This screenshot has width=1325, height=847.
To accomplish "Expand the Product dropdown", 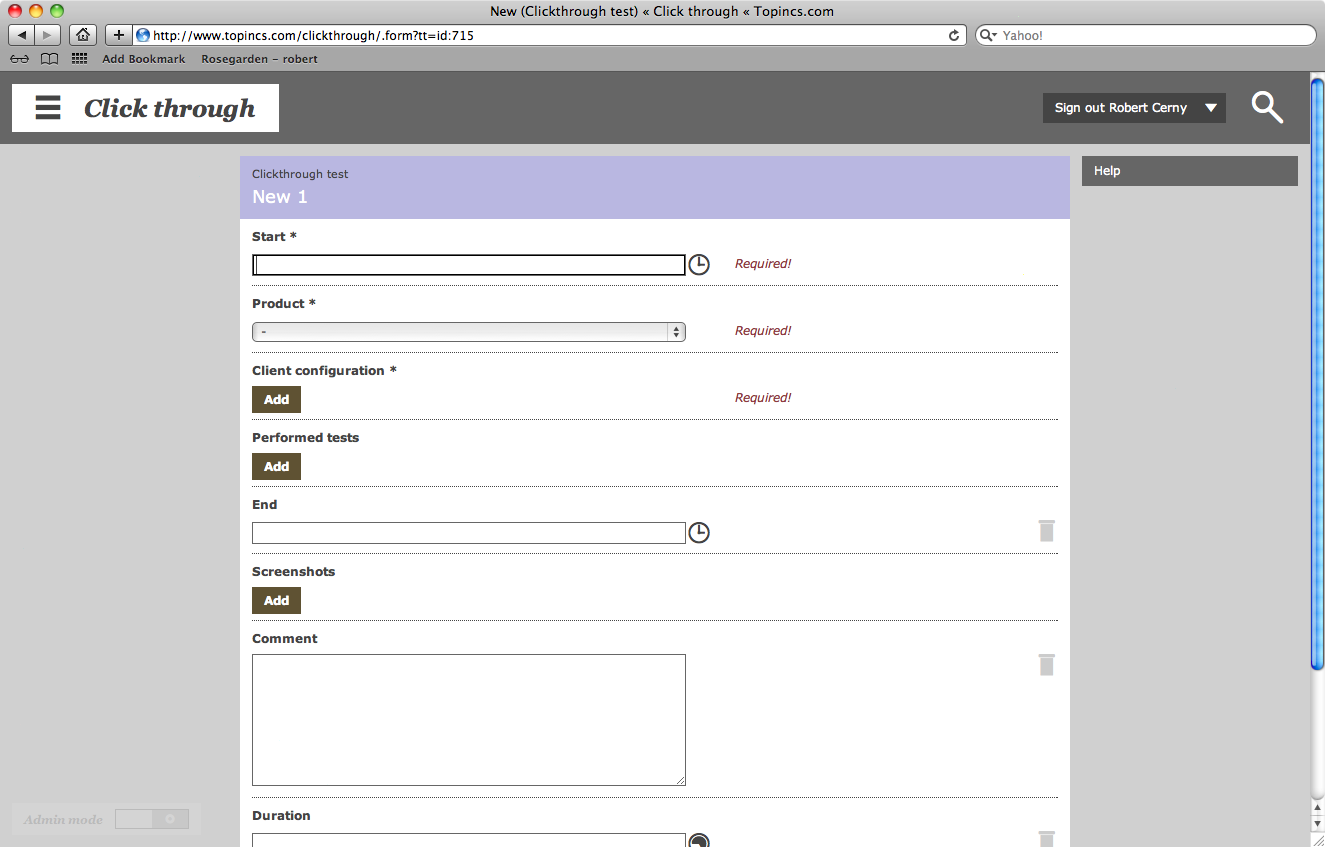I will [468, 332].
